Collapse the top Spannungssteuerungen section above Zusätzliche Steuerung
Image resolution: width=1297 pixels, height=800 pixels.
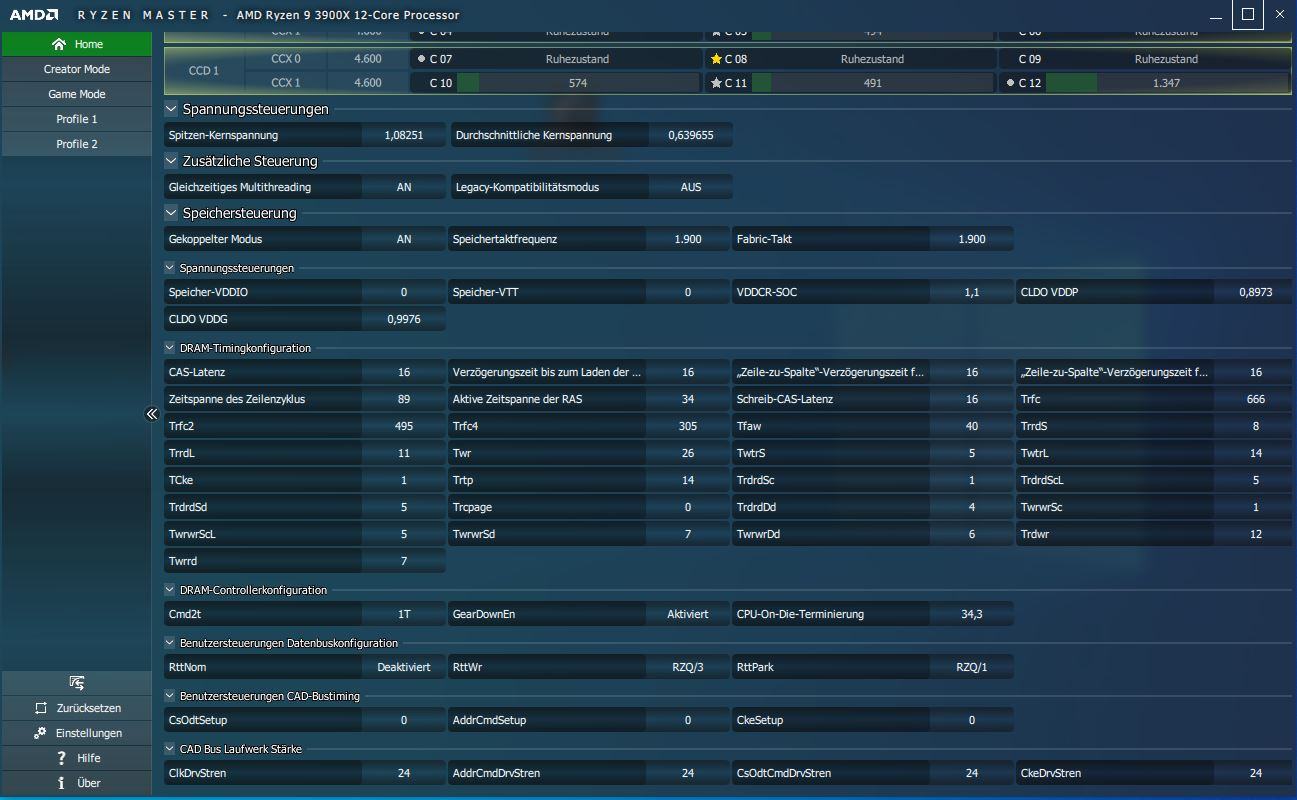[x=171, y=109]
